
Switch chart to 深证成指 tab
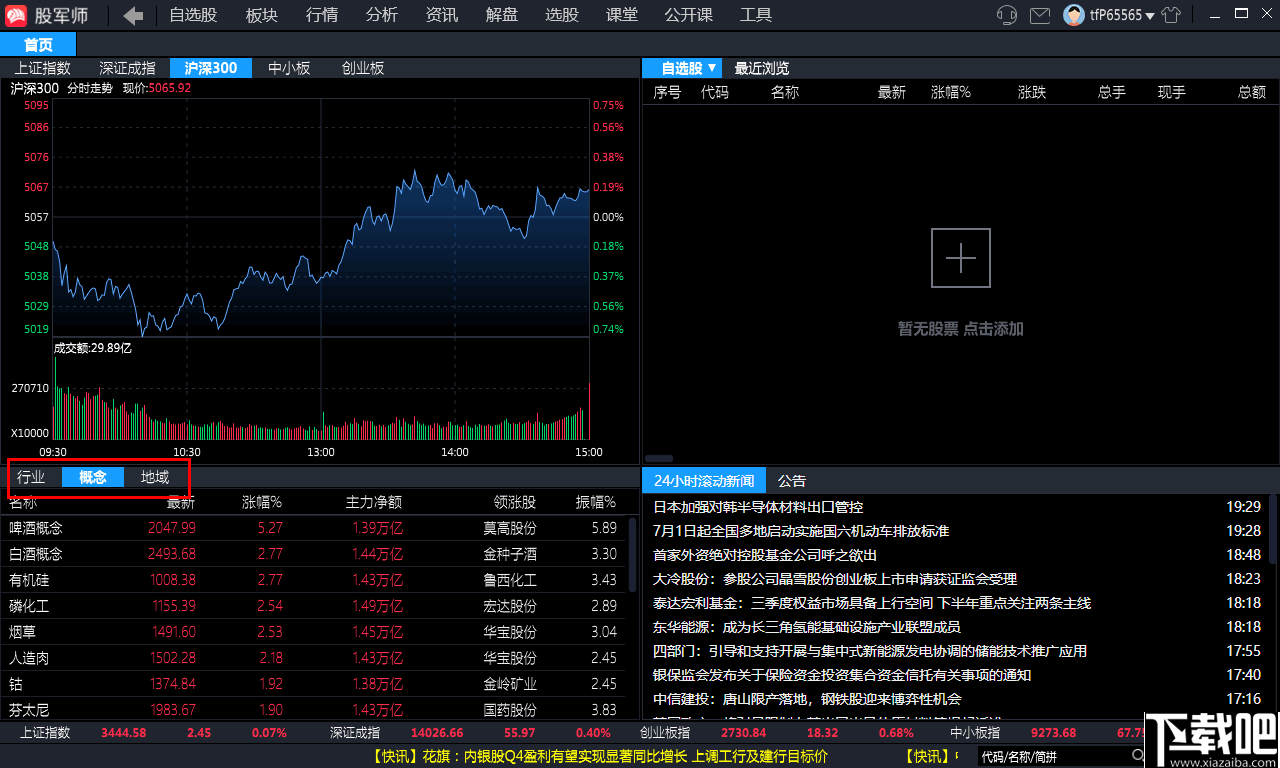(x=128, y=68)
